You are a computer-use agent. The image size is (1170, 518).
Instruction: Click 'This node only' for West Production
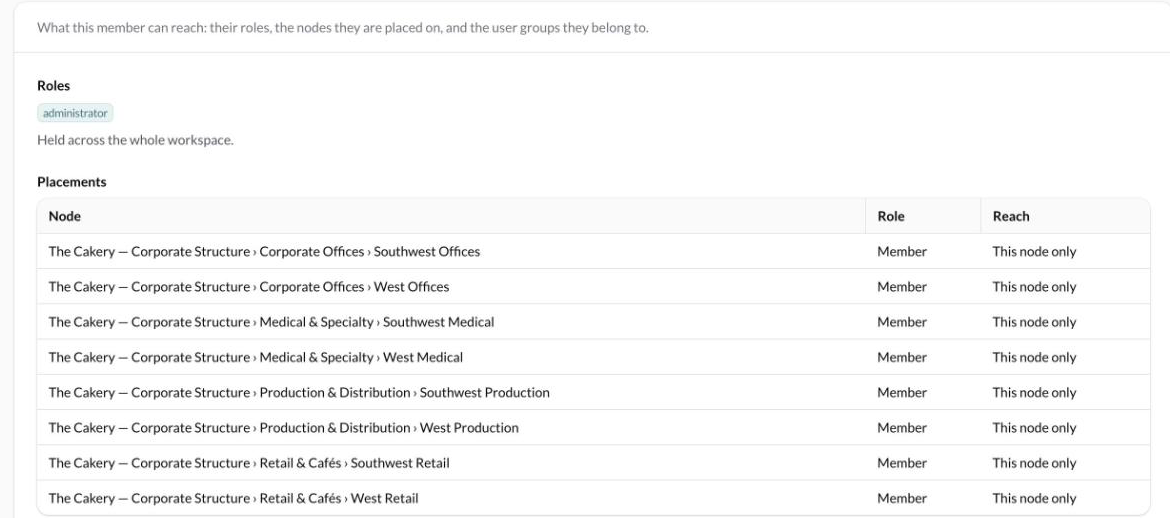1034,427
